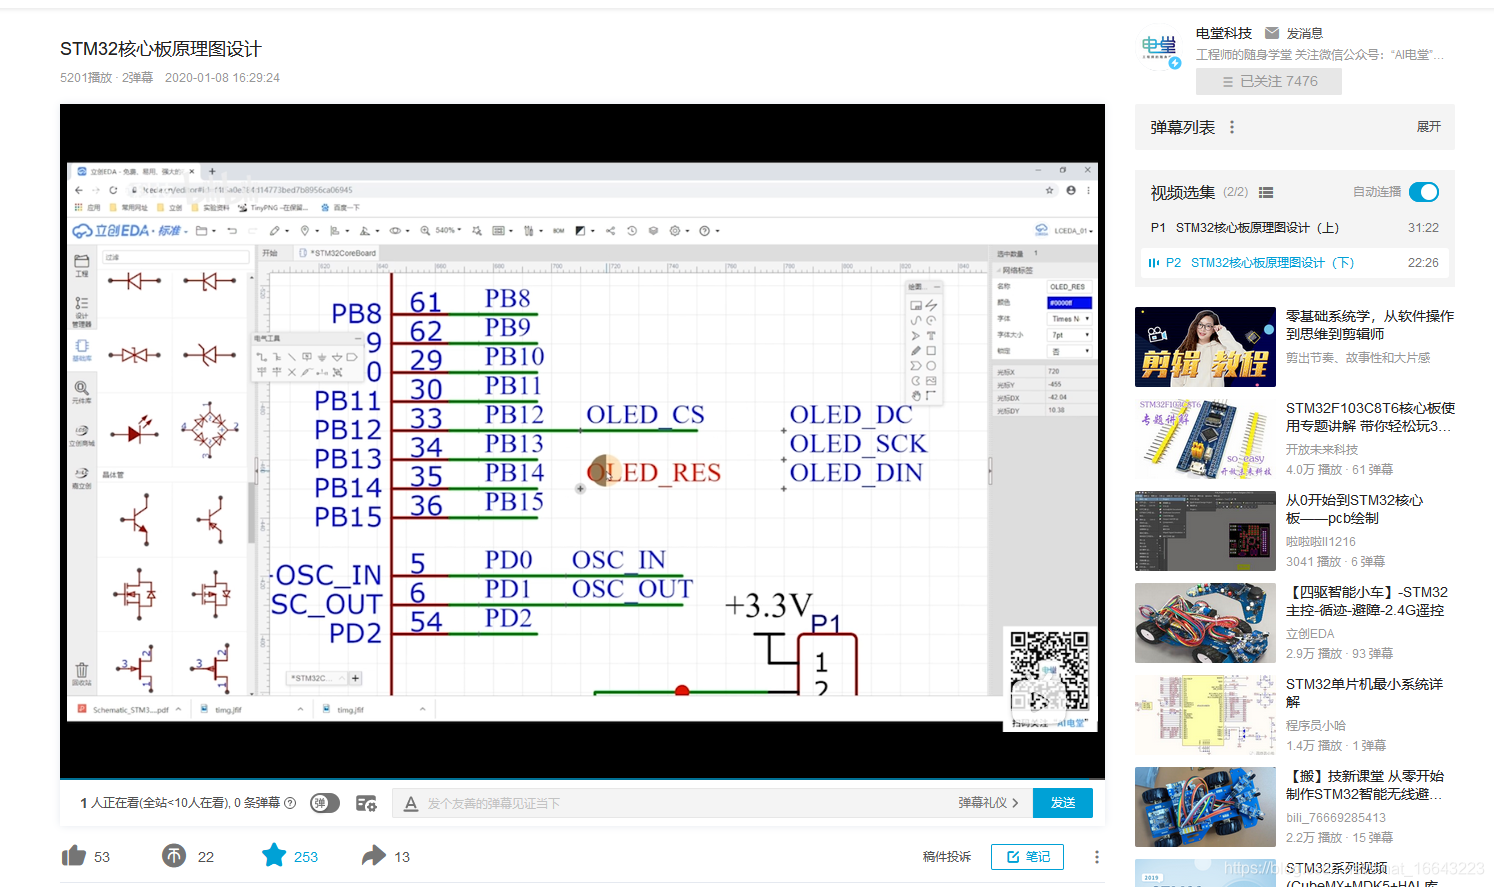Open title STM32单片机最小系统详解

point(1364,693)
